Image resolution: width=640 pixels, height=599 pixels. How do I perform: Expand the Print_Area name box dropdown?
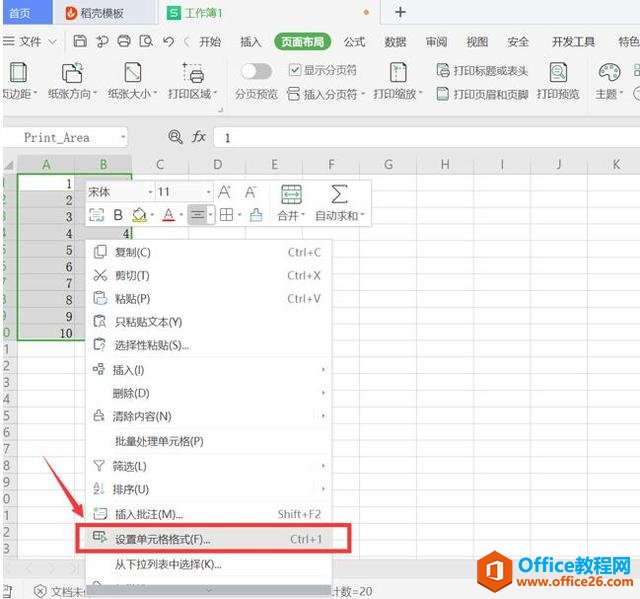pos(123,137)
